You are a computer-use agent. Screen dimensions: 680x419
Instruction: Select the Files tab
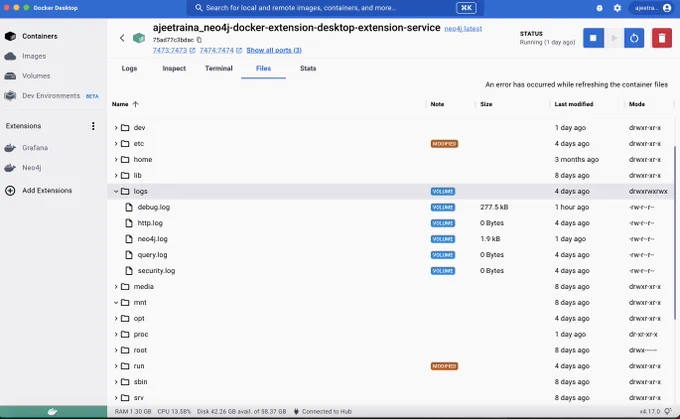coord(263,69)
